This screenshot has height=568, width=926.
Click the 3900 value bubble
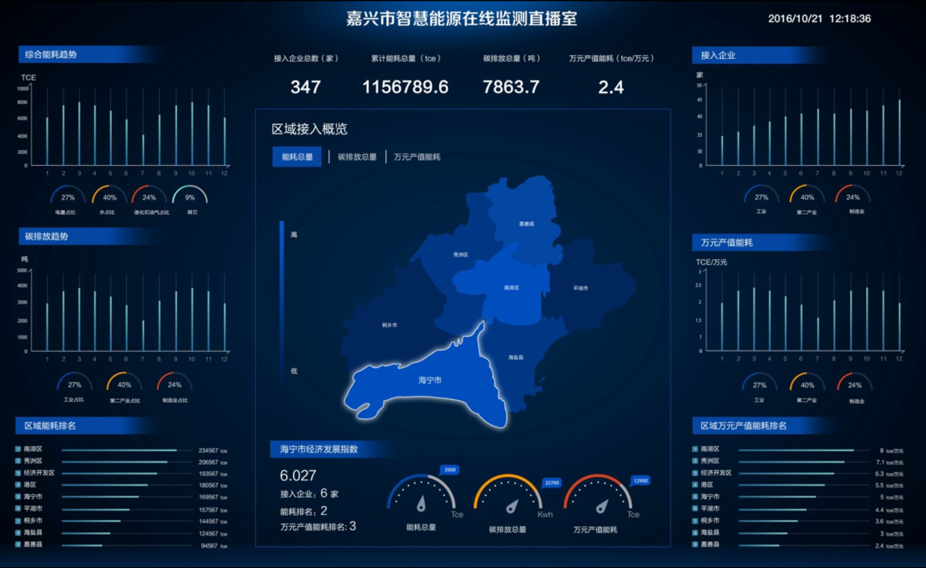click(x=450, y=470)
